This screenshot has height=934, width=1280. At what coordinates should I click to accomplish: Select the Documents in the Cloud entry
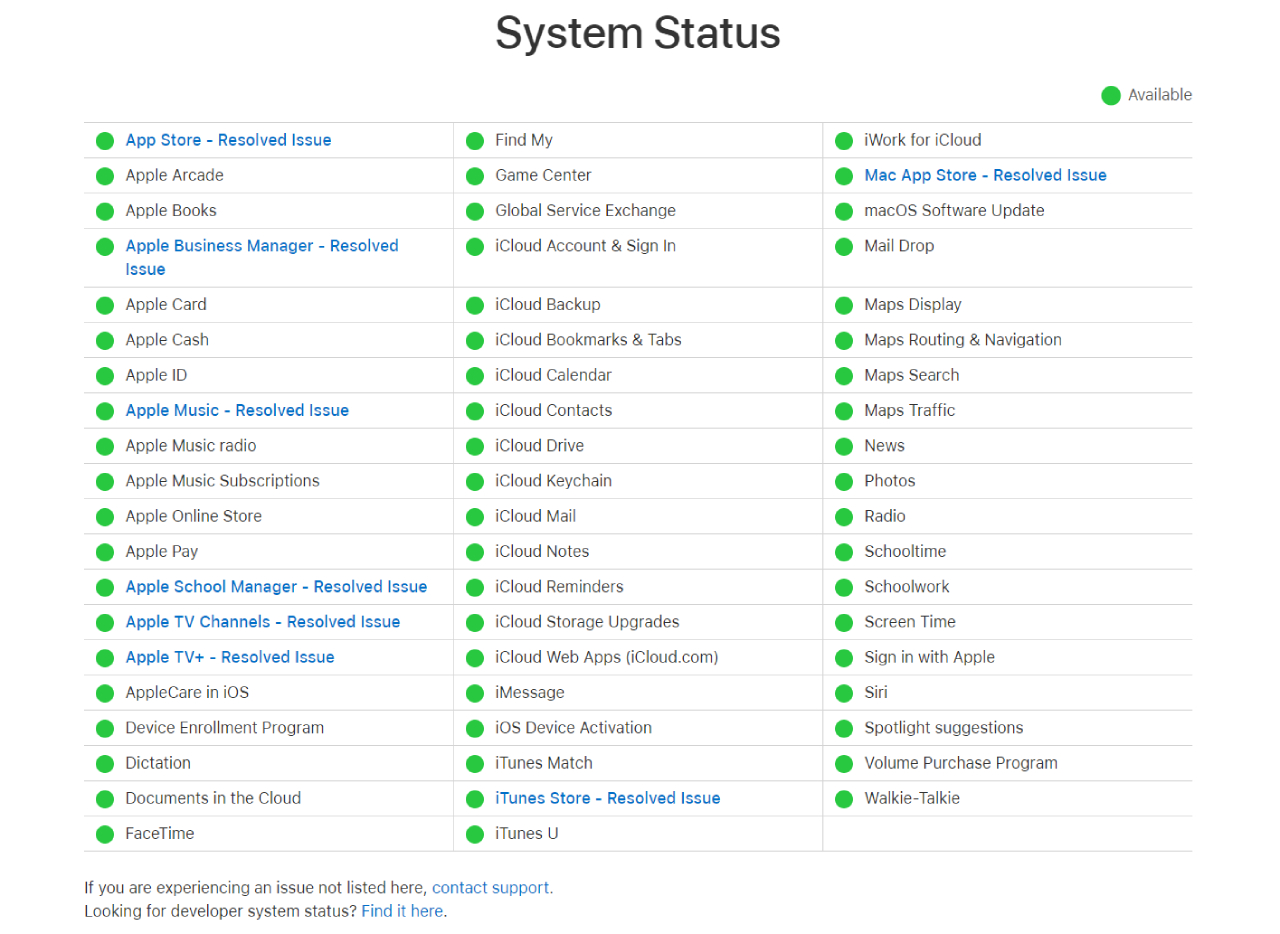tap(213, 798)
